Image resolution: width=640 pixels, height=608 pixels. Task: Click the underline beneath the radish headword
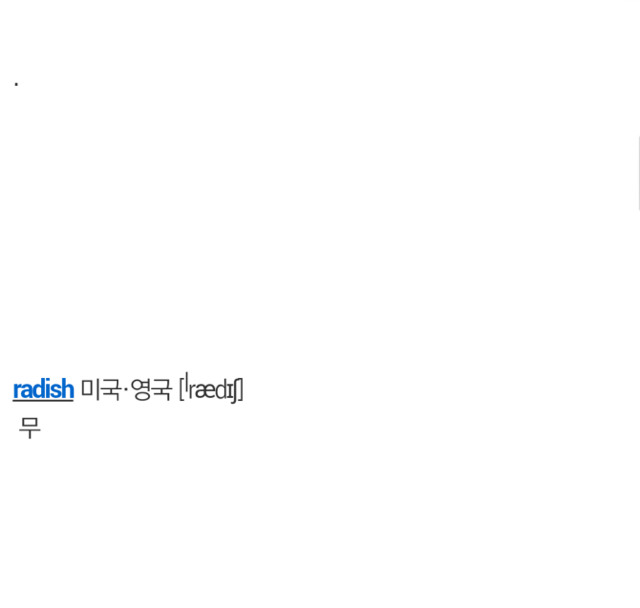tap(43, 401)
